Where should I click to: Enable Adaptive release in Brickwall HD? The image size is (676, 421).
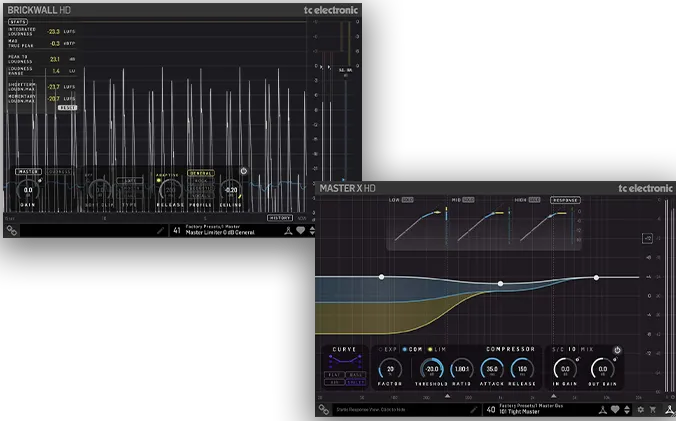point(159,180)
